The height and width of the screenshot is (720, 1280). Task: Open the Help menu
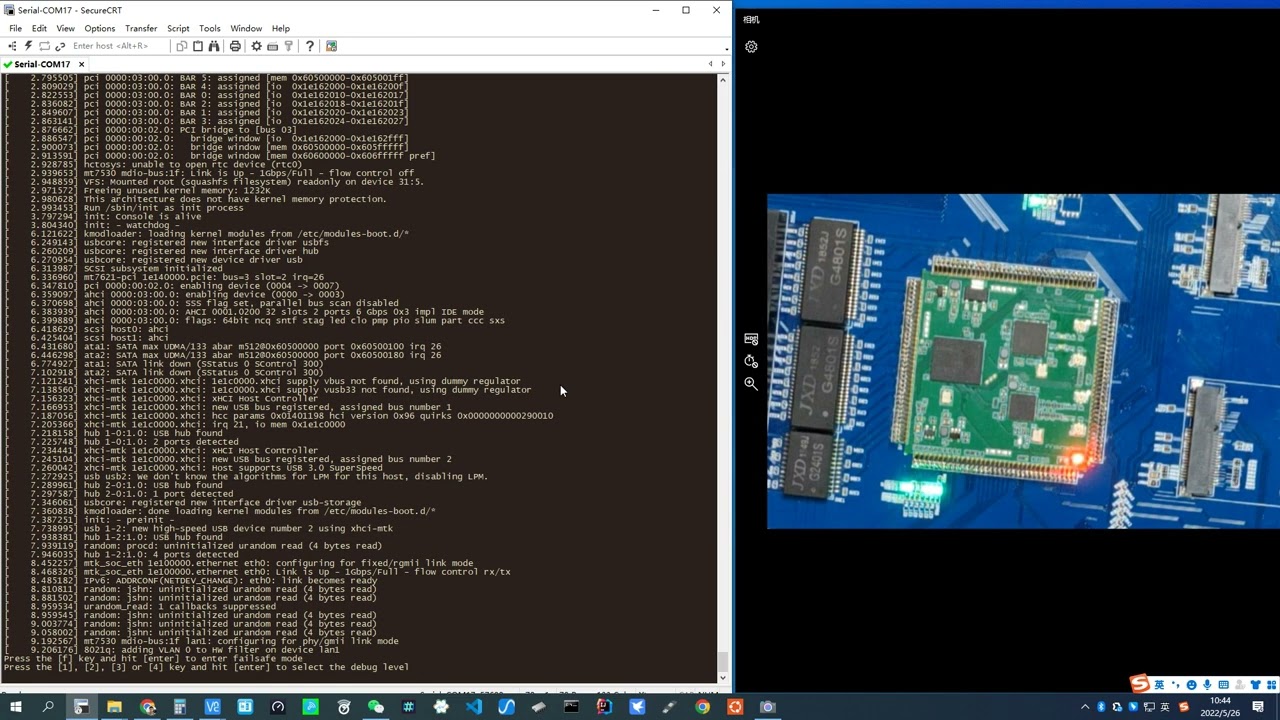281,28
